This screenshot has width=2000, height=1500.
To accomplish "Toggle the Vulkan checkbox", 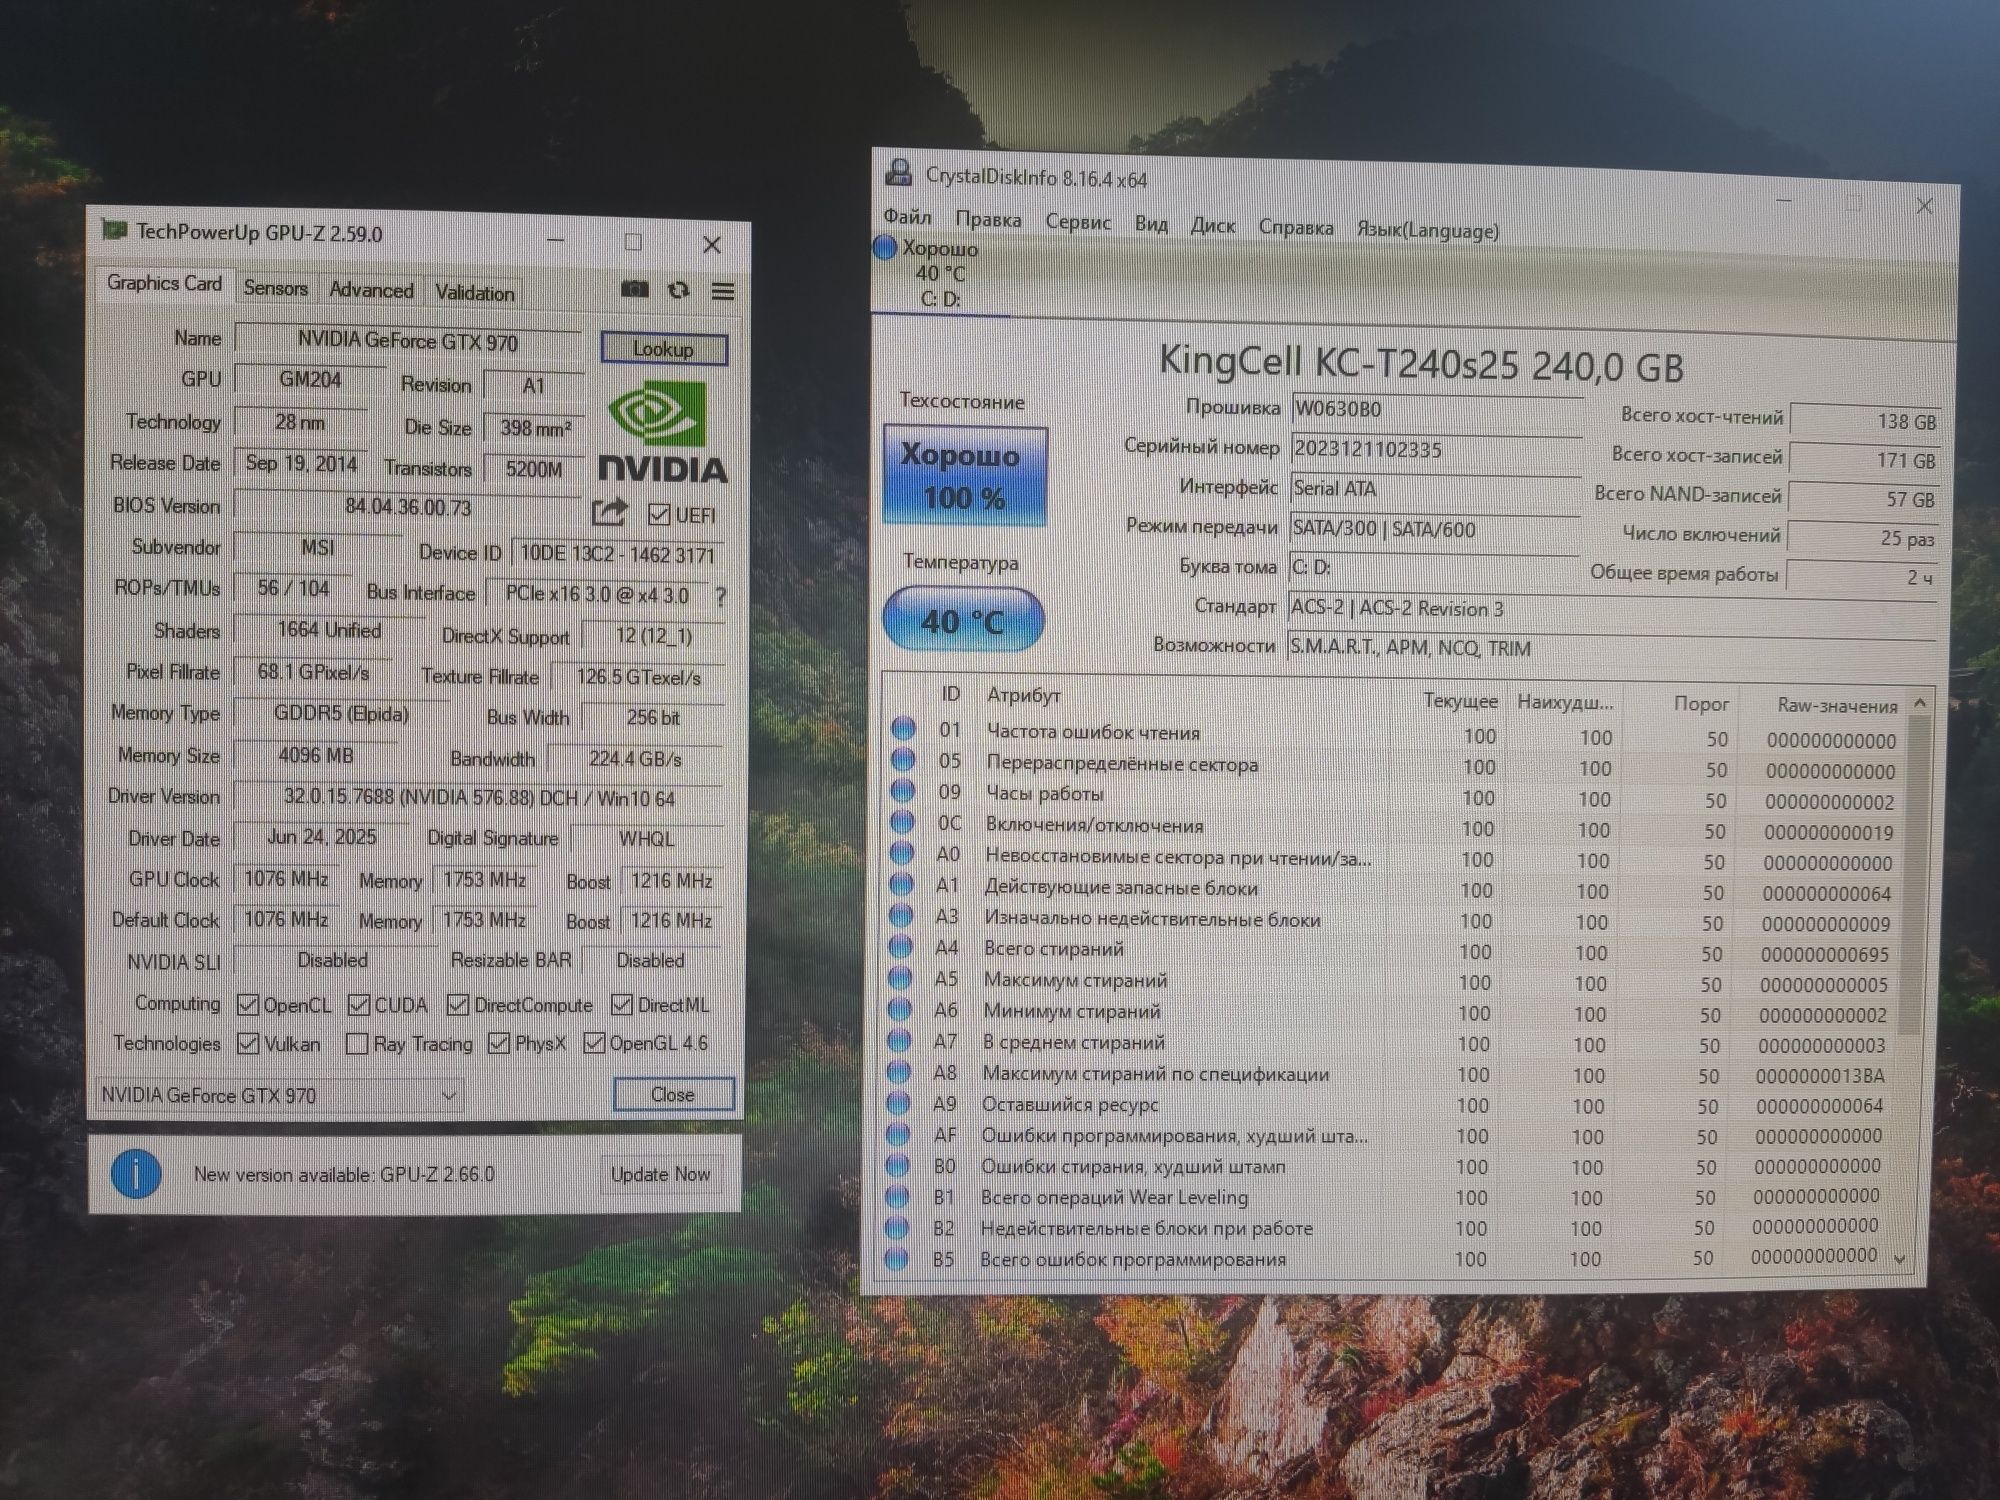I will pos(248,1044).
